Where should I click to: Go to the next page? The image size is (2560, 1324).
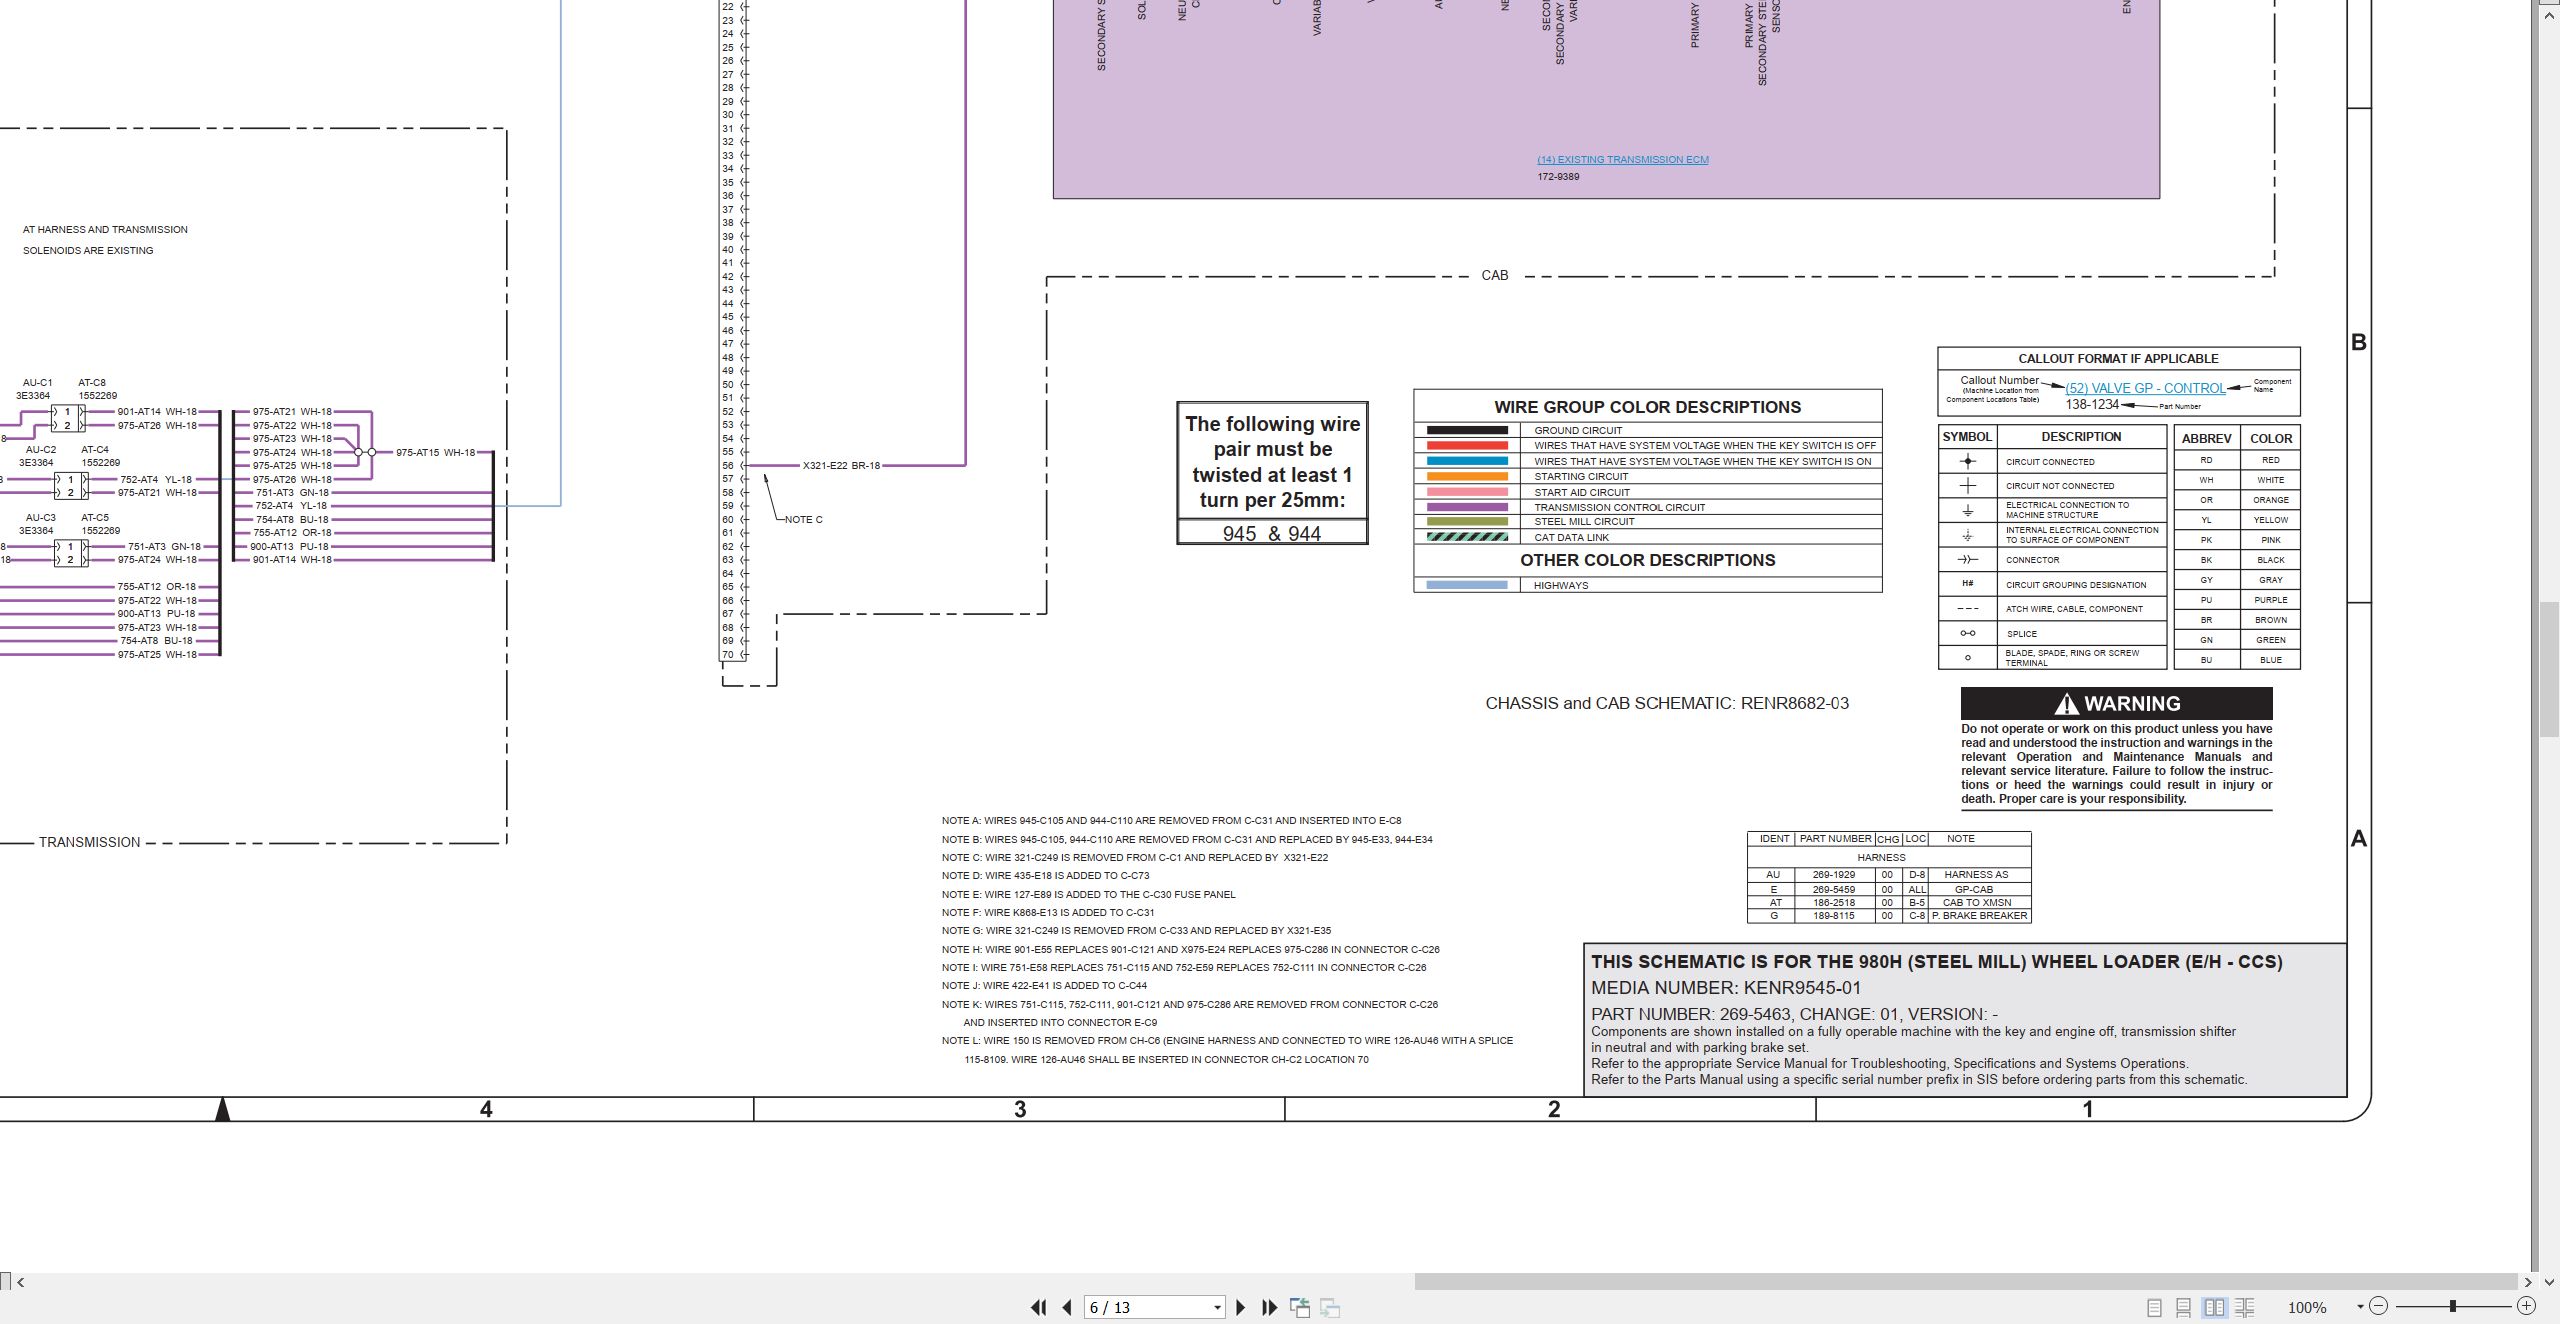[1241, 1307]
